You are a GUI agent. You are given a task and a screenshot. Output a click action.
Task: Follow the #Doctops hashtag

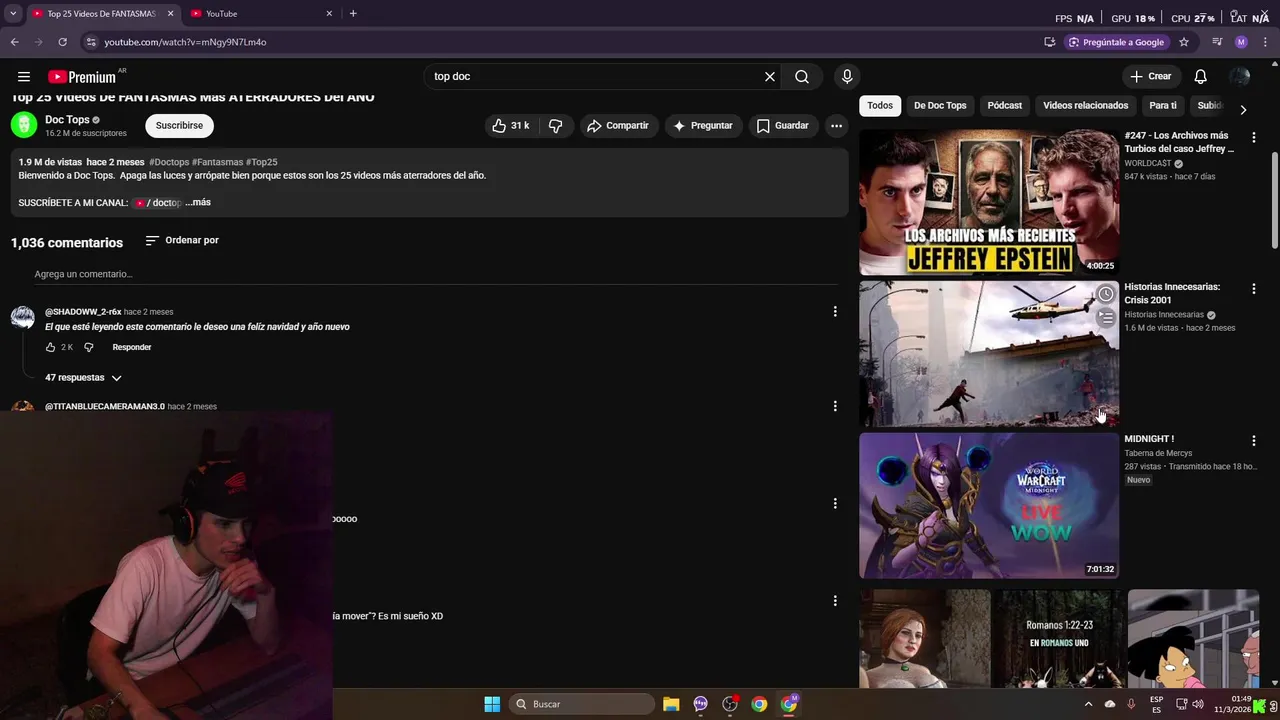coord(169,162)
